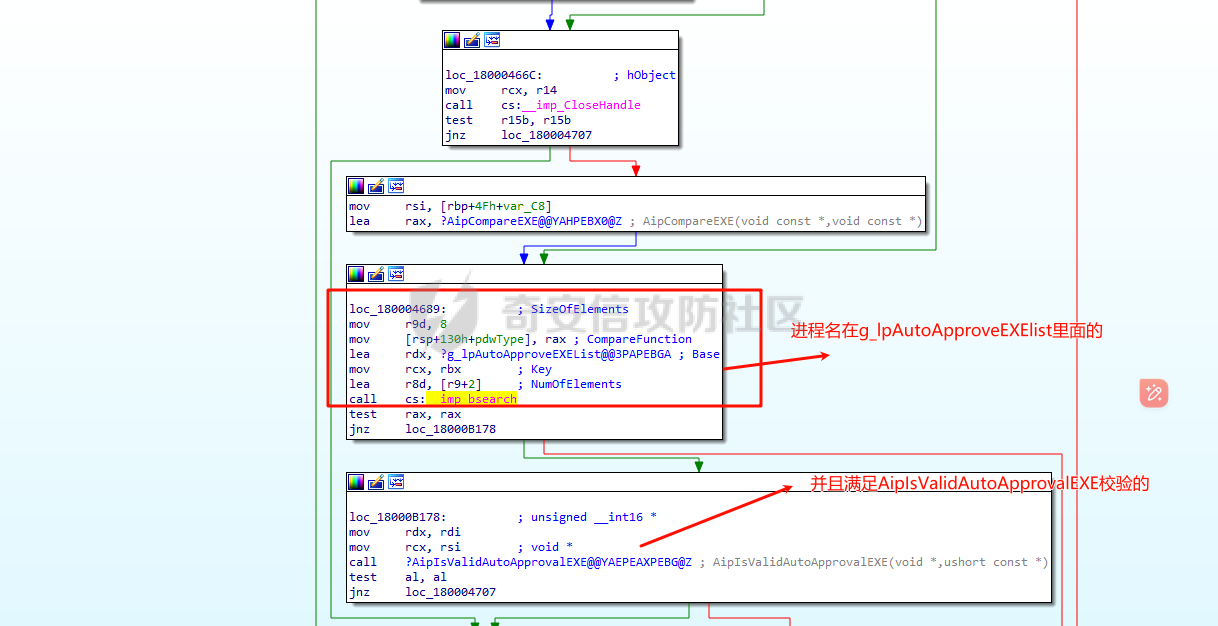Click 'jnz loc_180004707' under CloseHandle
This screenshot has width=1218, height=626.
click(x=519, y=135)
